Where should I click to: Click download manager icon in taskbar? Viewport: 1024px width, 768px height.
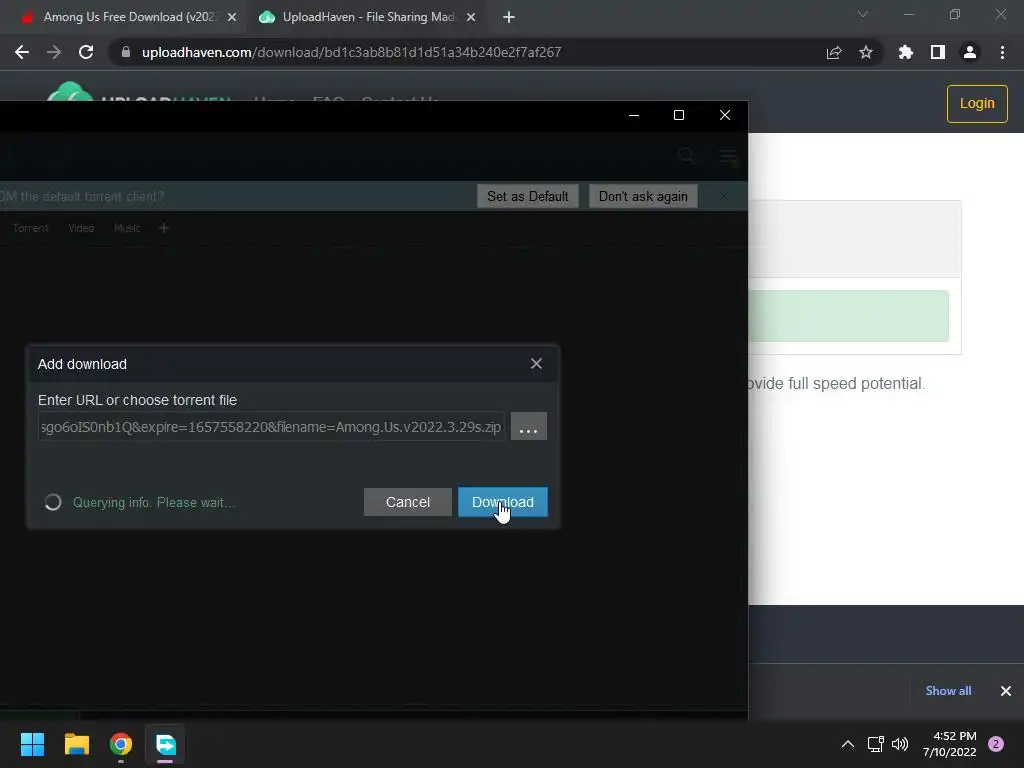coord(165,744)
